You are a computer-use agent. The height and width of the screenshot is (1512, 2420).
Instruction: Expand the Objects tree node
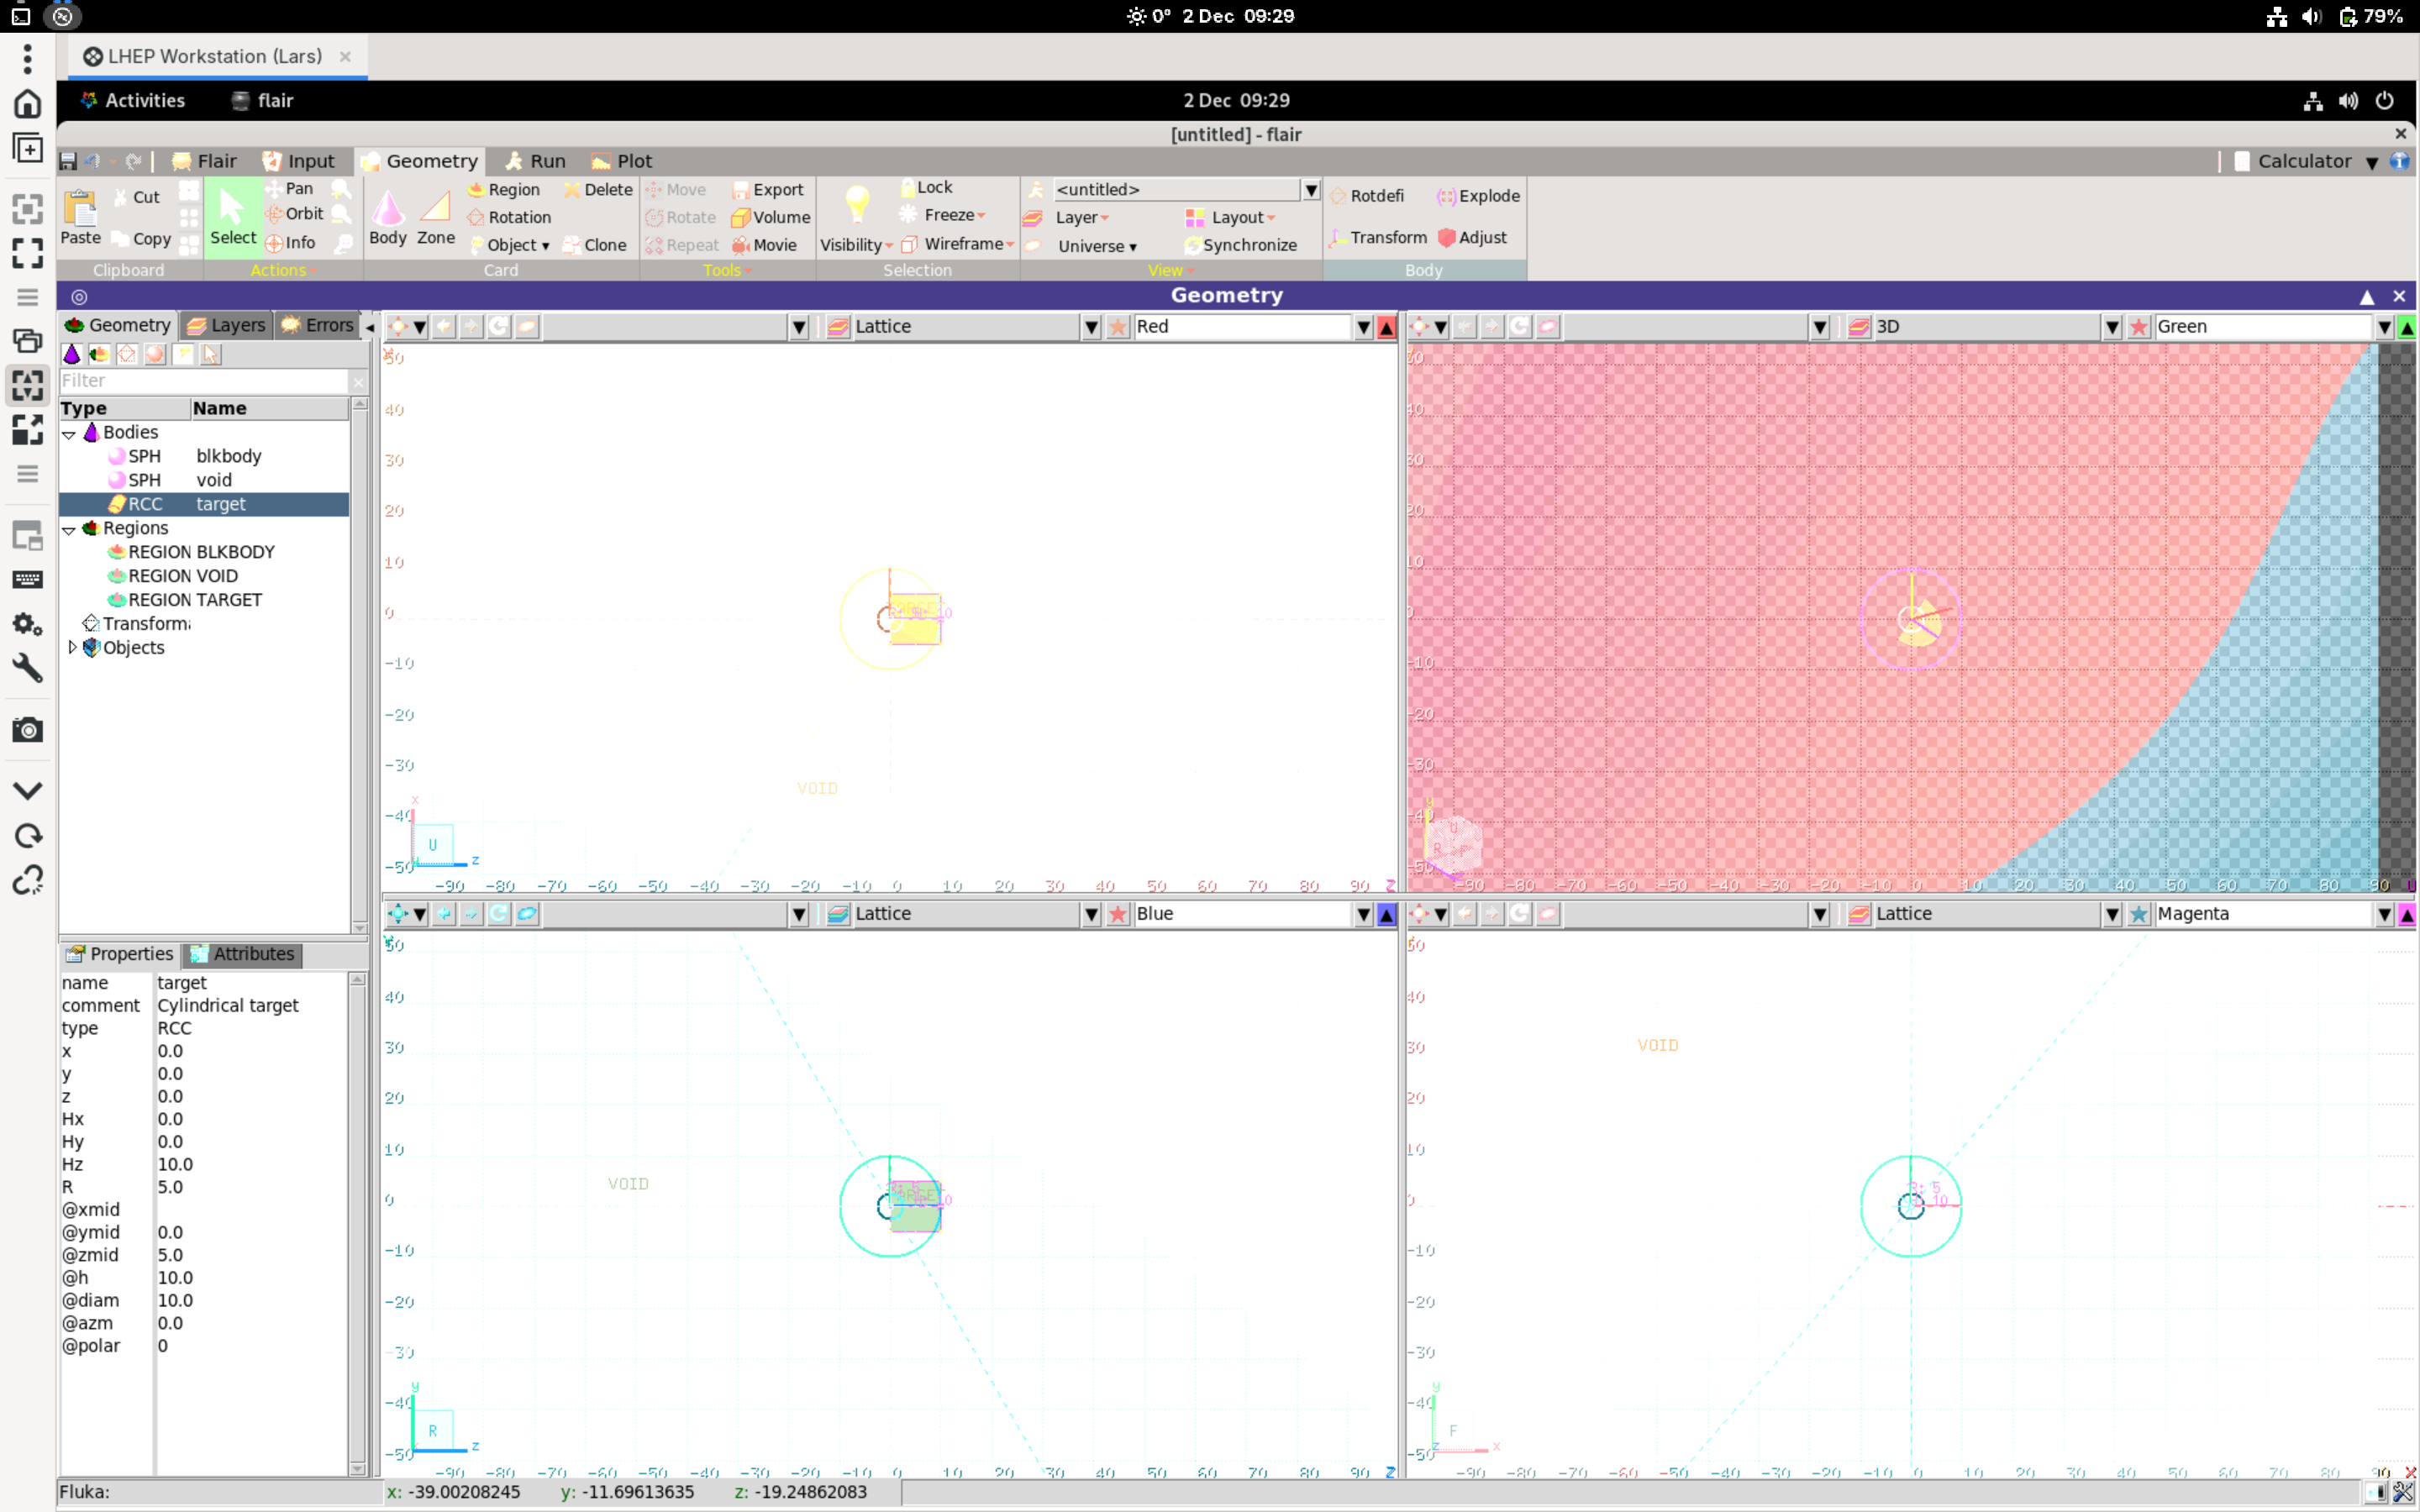pyautogui.click(x=72, y=647)
